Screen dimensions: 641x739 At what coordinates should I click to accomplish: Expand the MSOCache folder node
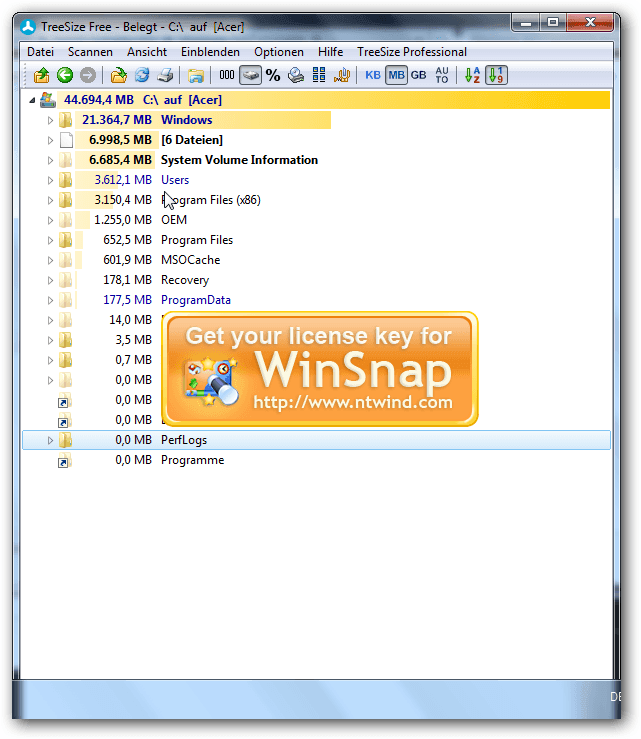click(50, 261)
